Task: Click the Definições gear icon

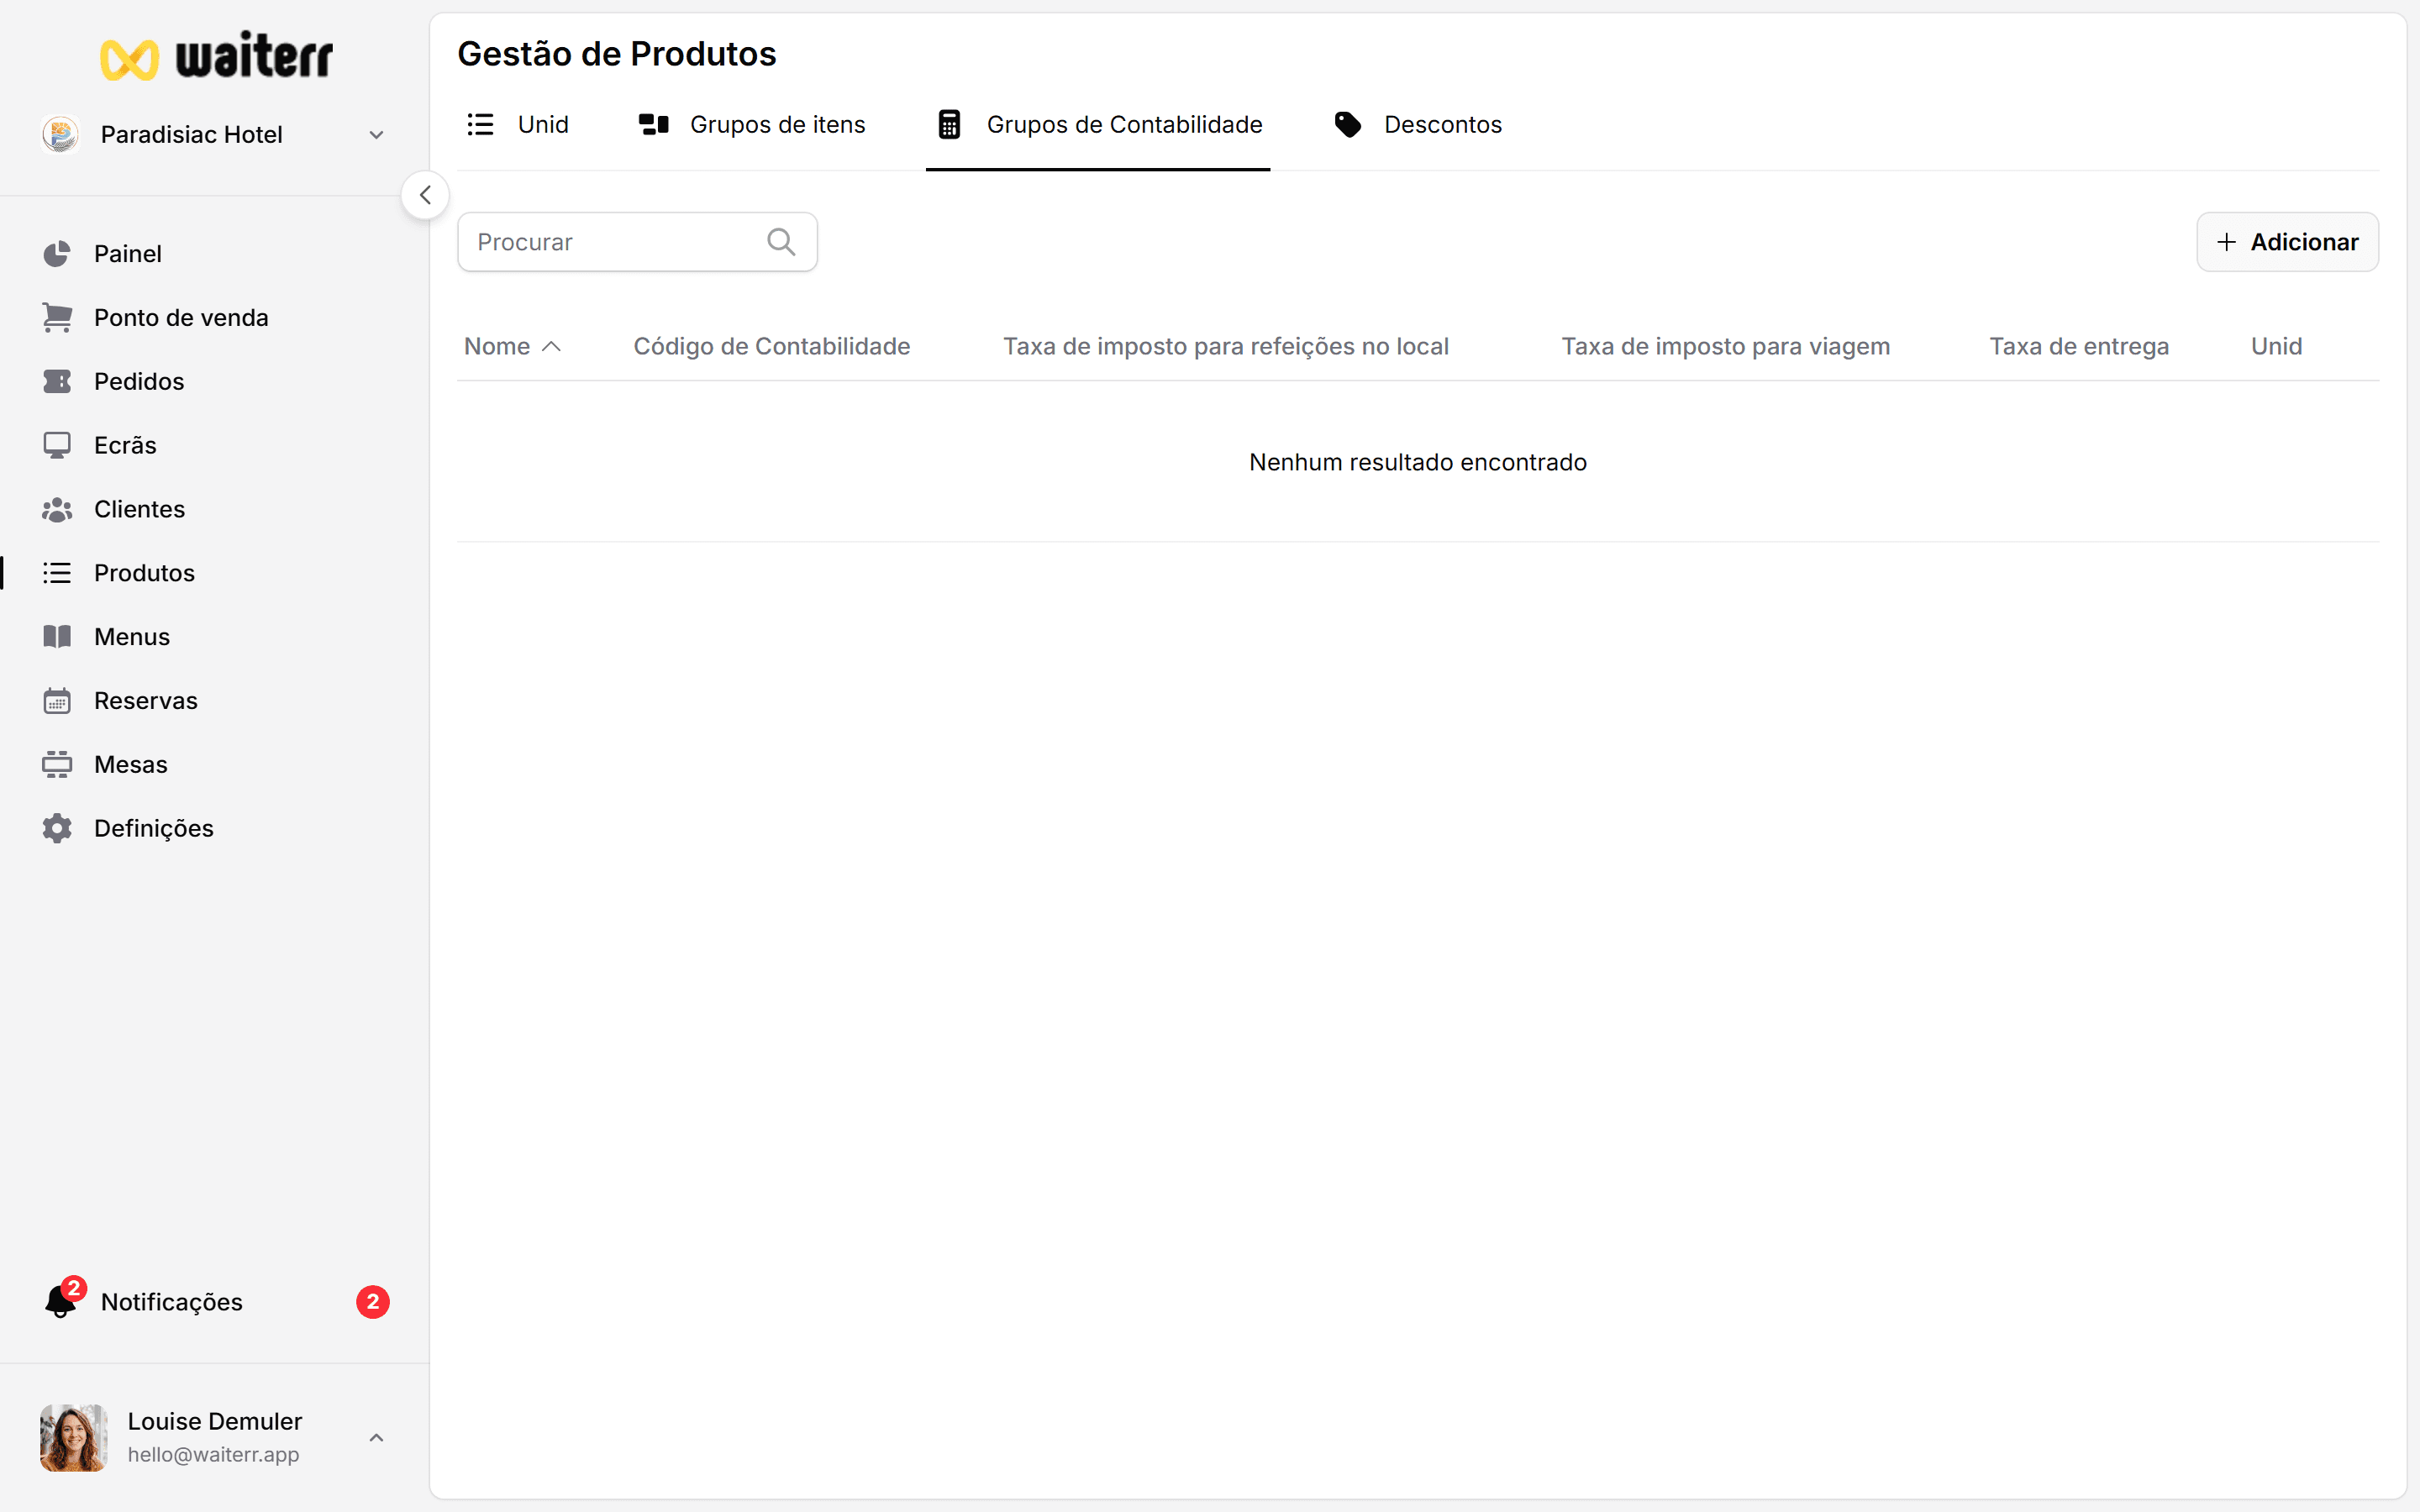Action: (x=57, y=829)
